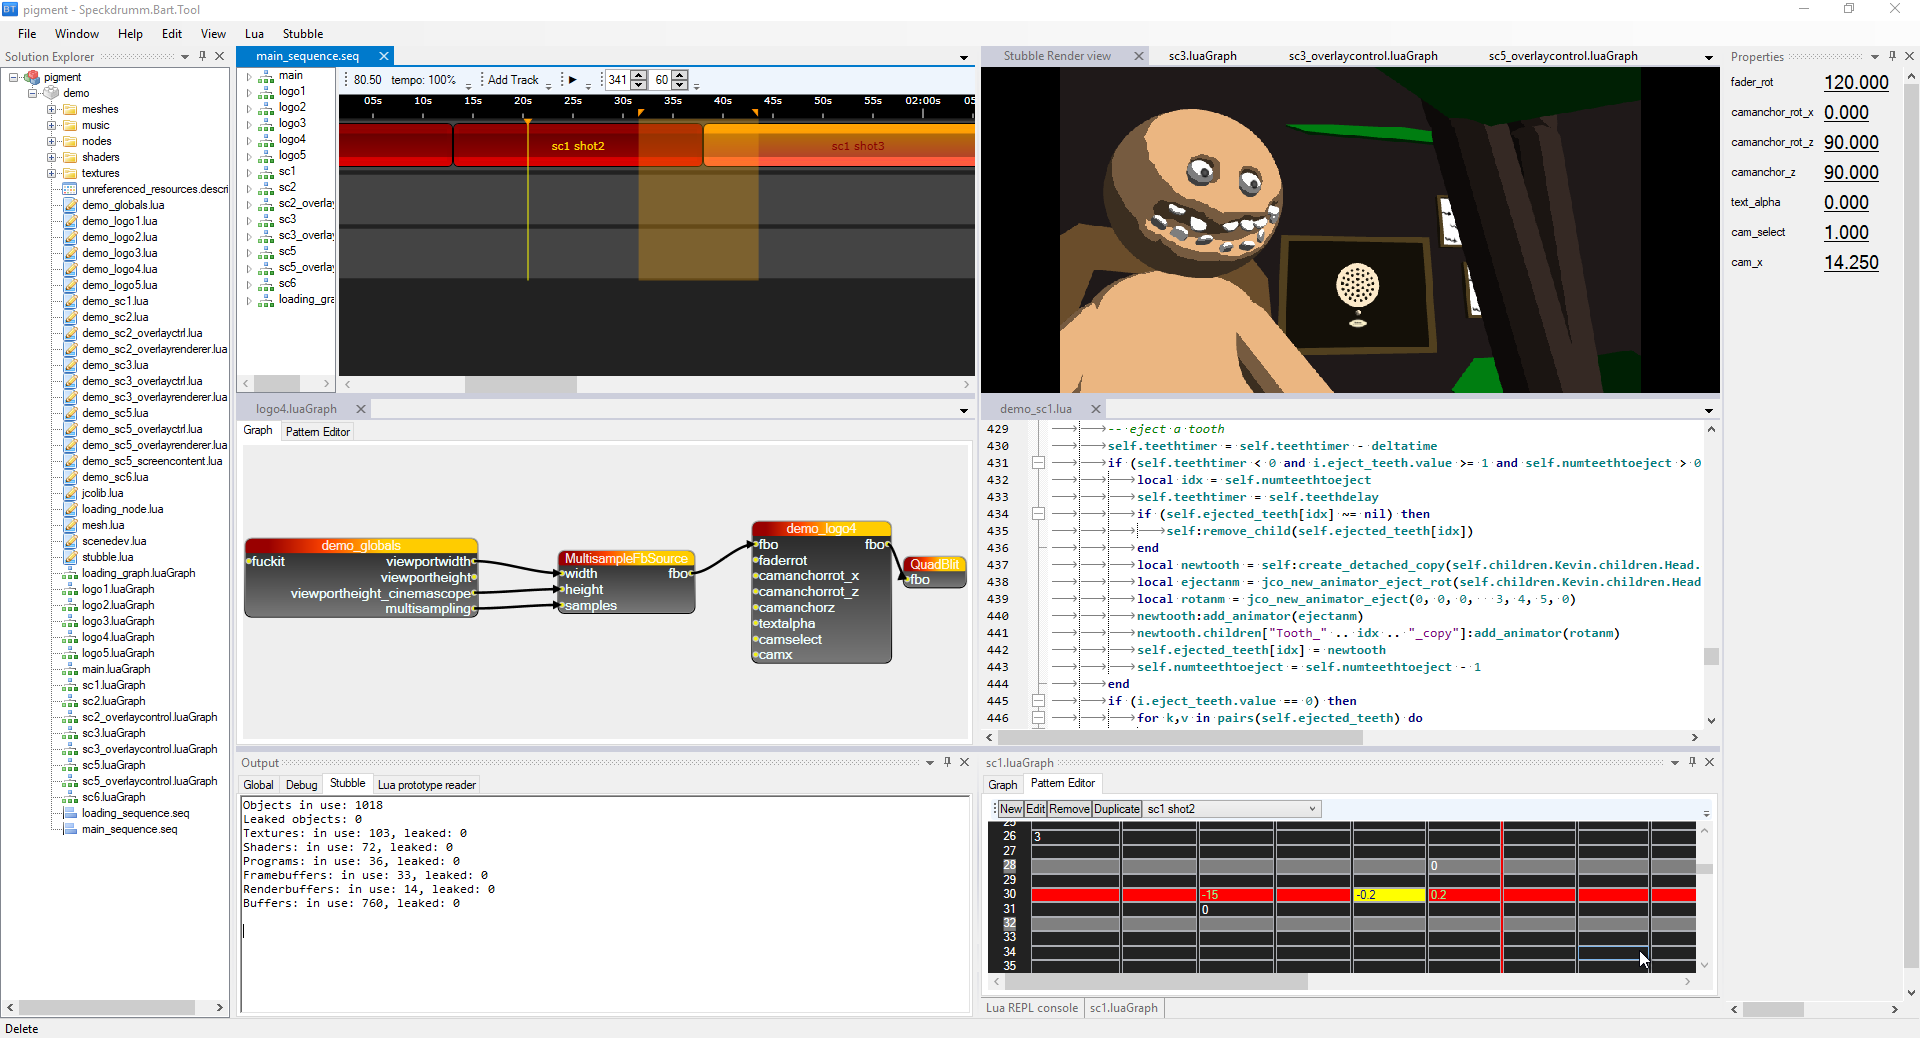Switch logo4.luaGraph to Pattern Editor tab
The image size is (1920, 1038).
(318, 432)
